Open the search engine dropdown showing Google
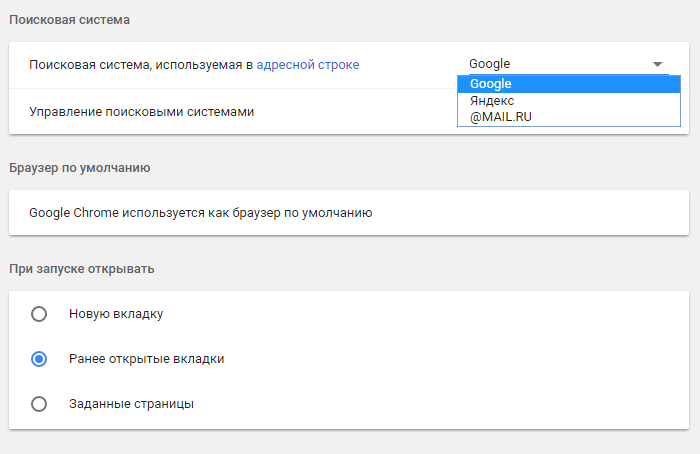 pos(568,64)
